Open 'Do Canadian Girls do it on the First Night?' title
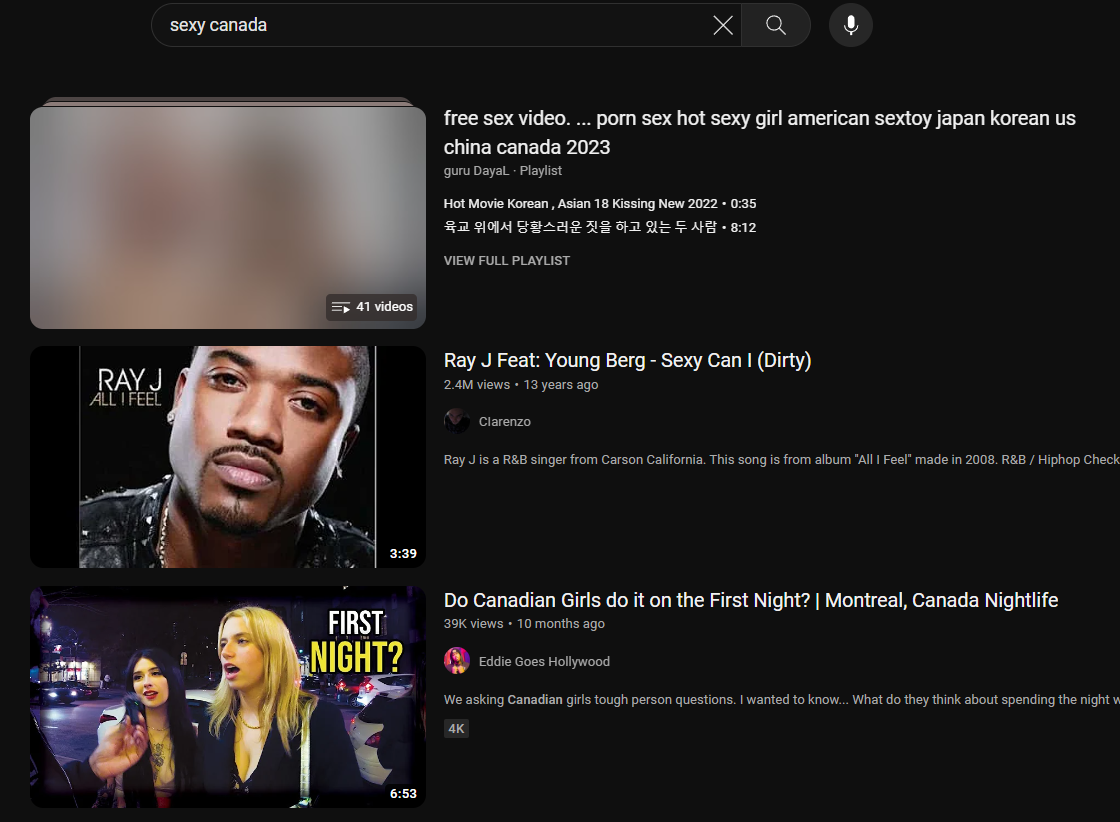The image size is (1120, 822). click(x=751, y=600)
